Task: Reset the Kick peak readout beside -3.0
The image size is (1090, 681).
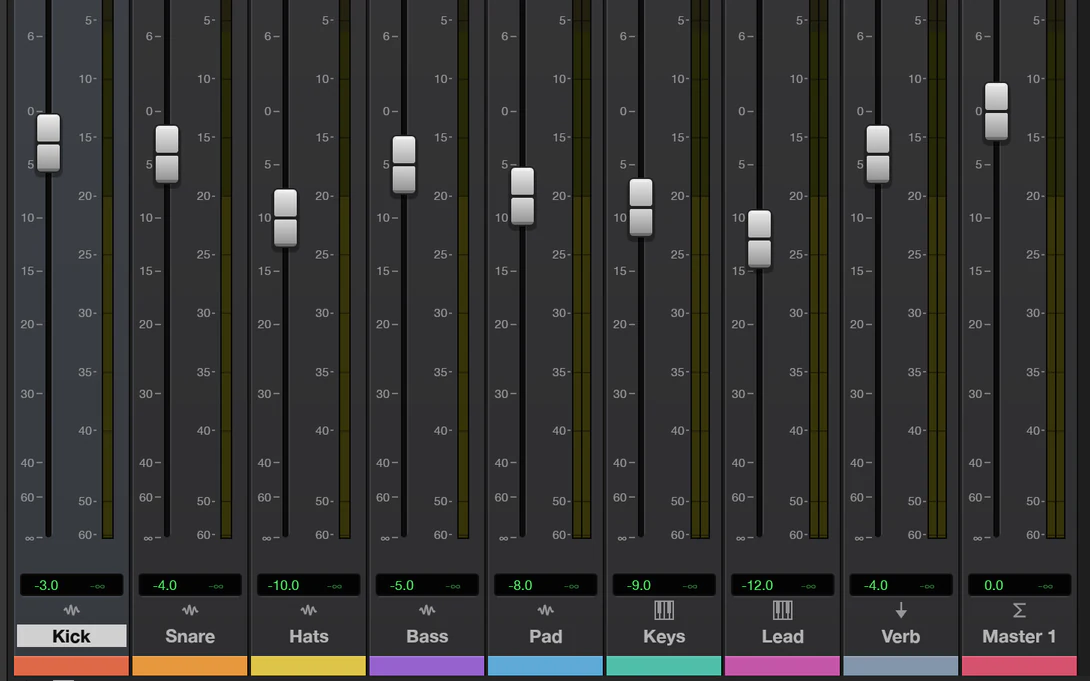Action: (x=97, y=586)
